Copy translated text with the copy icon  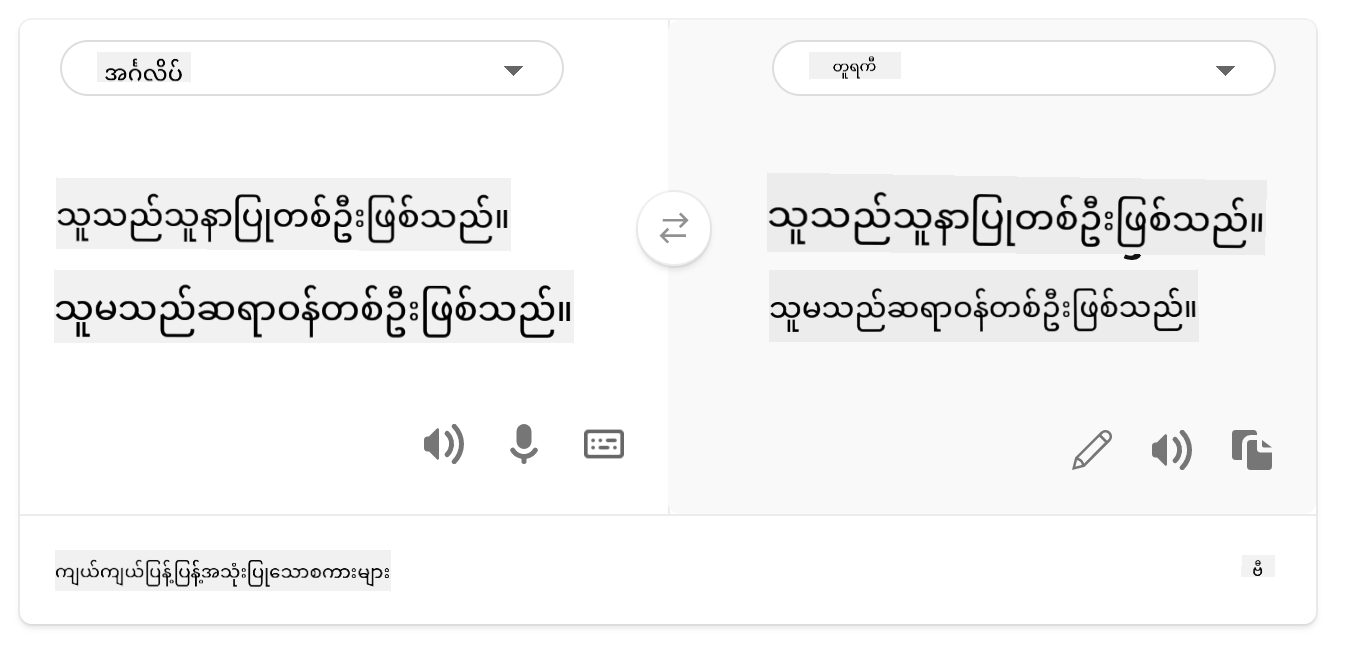point(1252,450)
